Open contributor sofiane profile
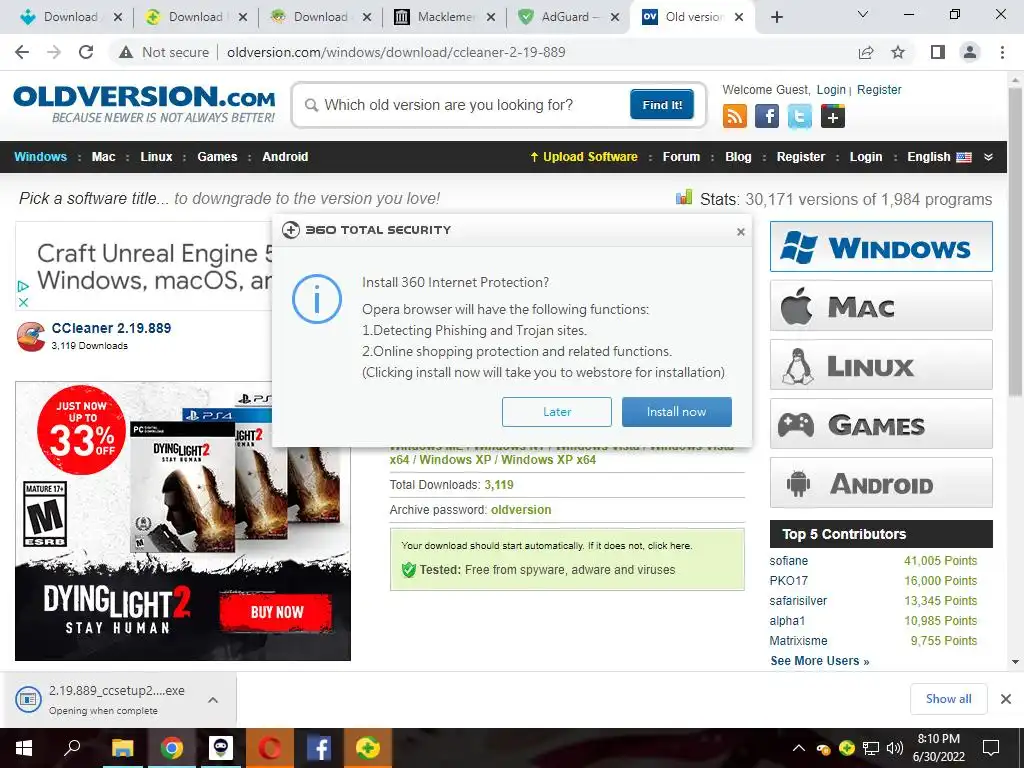Screen dimensions: 1024x768 788,560
